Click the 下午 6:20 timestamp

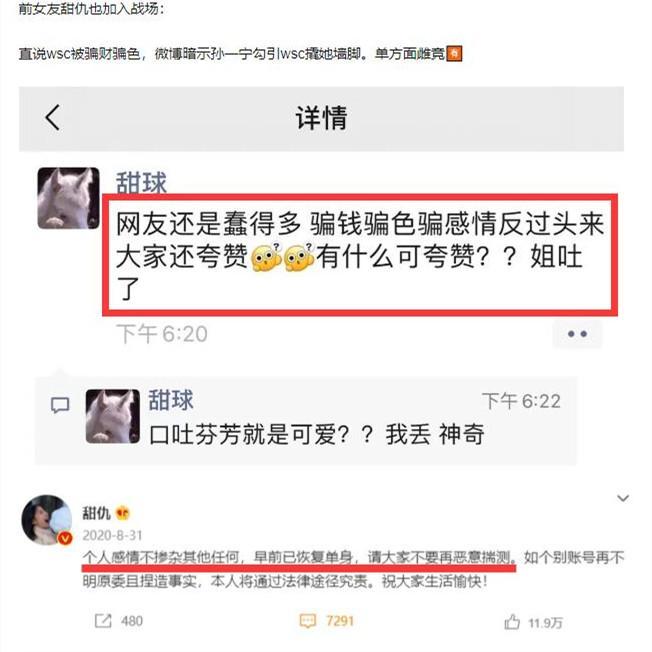[162, 334]
